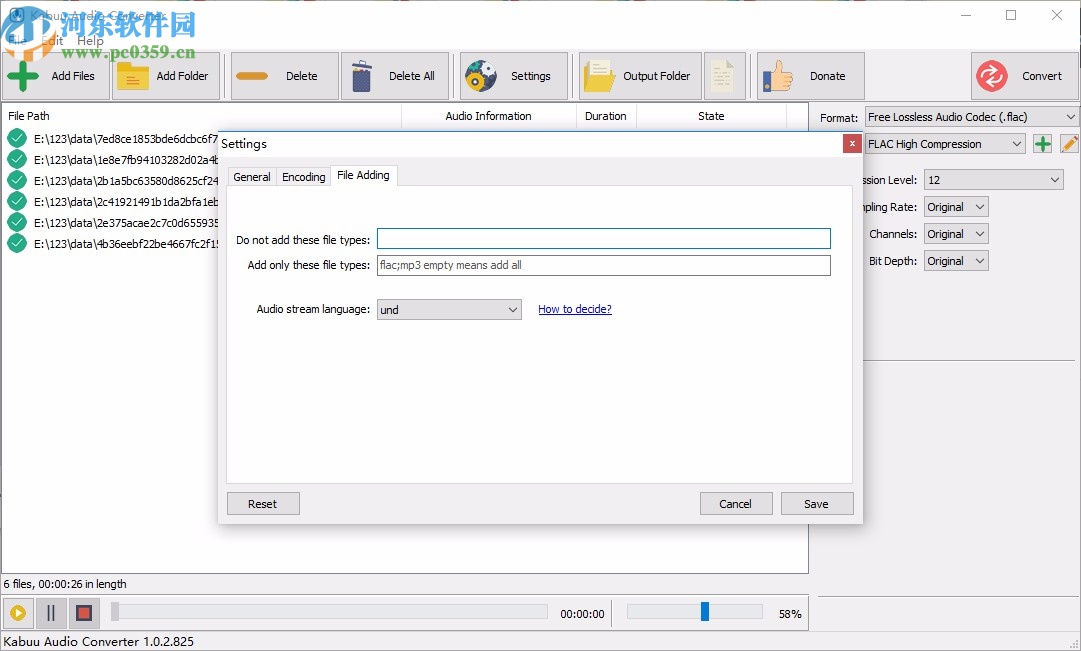Edit the FLAC preset using the pencil icon
This screenshot has width=1081, height=651.
coord(1068,144)
